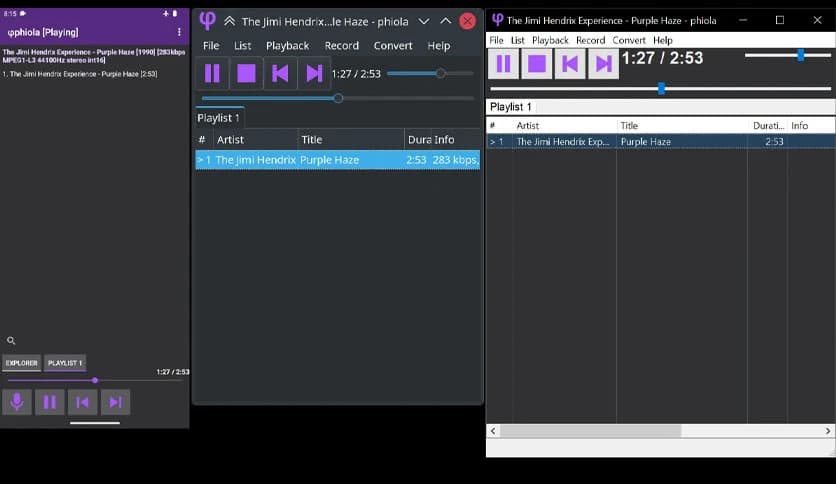The height and width of the screenshot is (484, 836).
Task: Open Playback menu in Windows phiola window
Action: point(550,41)
